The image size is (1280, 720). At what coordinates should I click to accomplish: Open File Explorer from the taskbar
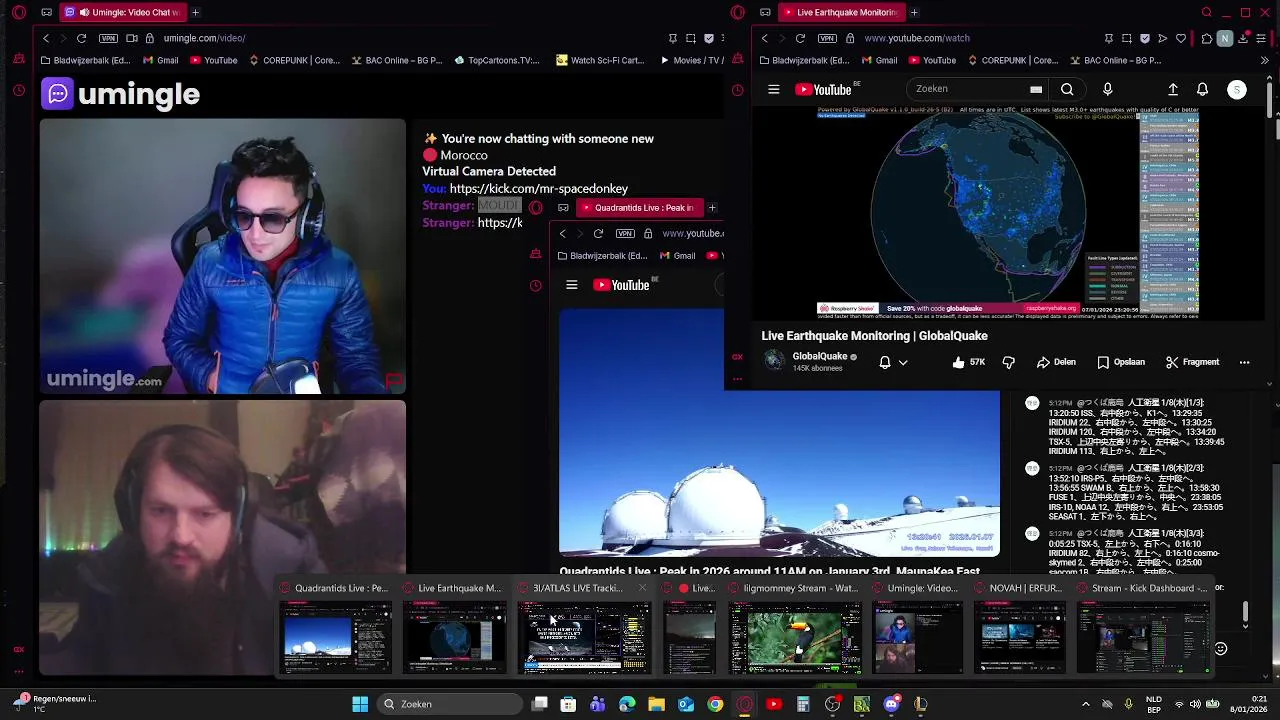click(656, 704)
